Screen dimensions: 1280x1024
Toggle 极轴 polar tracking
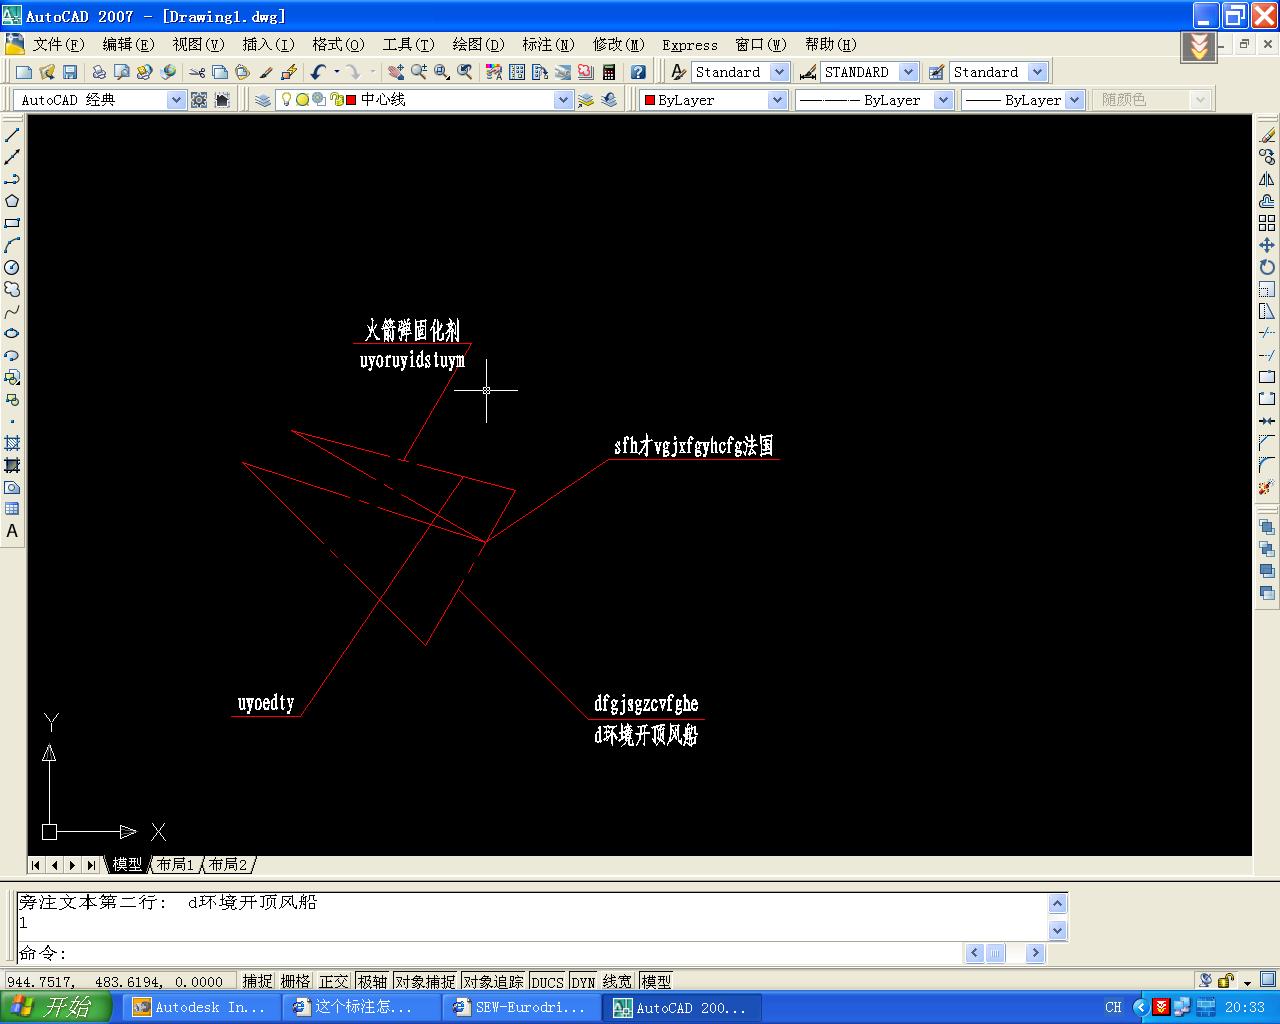pyautogui.click(x=372, y=982)
